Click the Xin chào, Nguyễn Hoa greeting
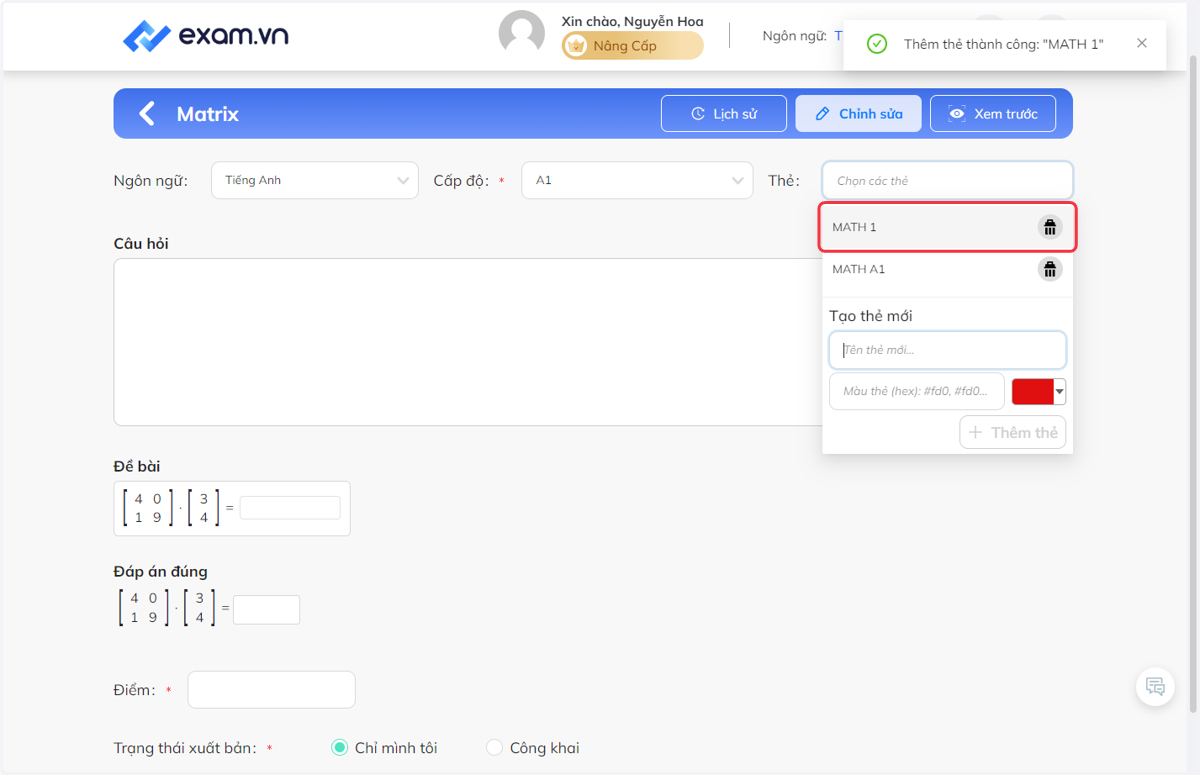The image size is (1200, 775). click(632, 21)
